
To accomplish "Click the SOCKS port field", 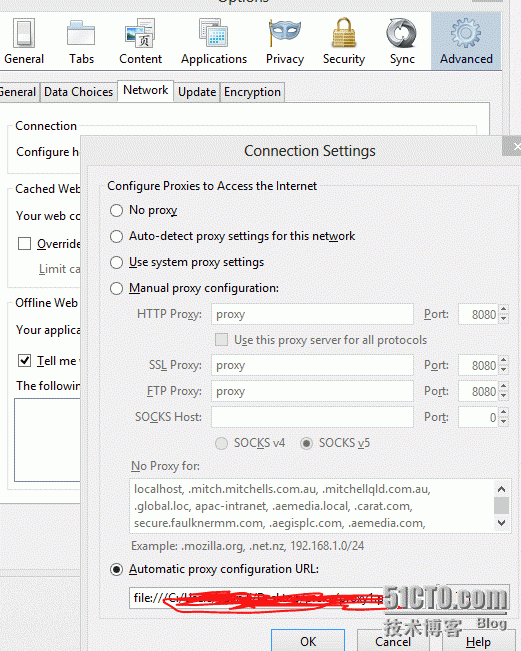I will 478,417.
